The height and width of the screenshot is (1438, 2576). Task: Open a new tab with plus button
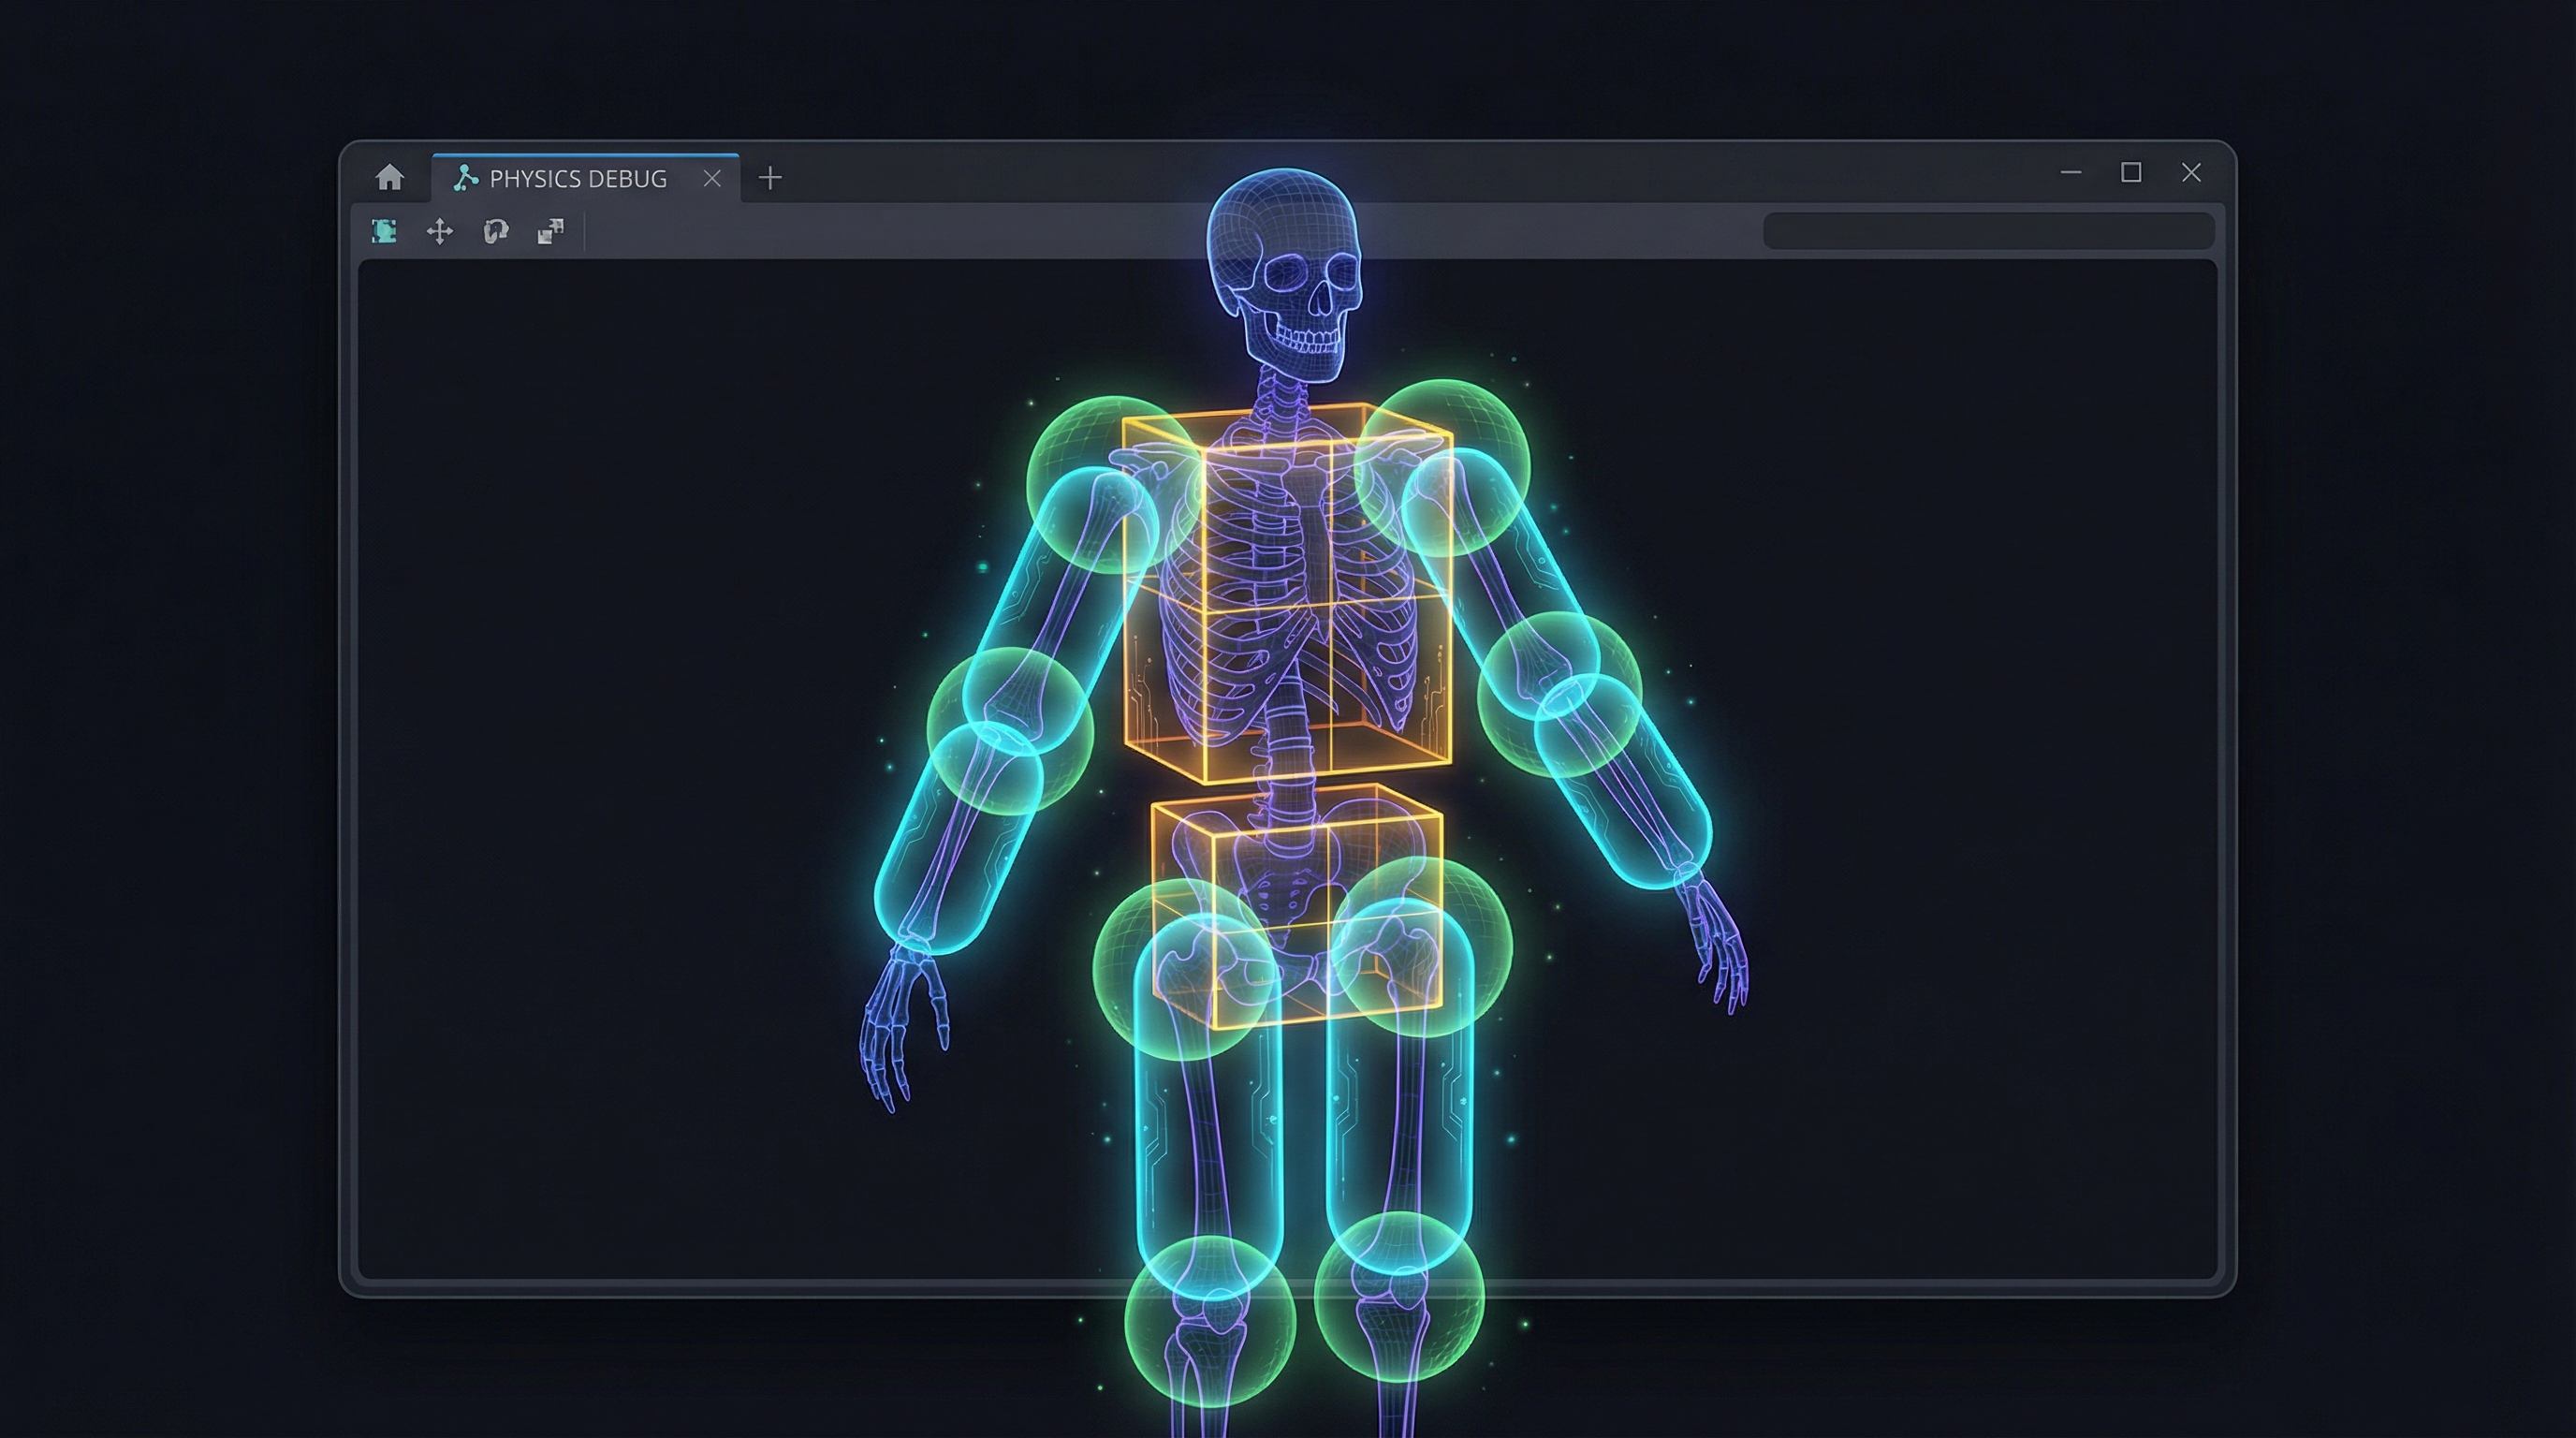tap(770, 178)
